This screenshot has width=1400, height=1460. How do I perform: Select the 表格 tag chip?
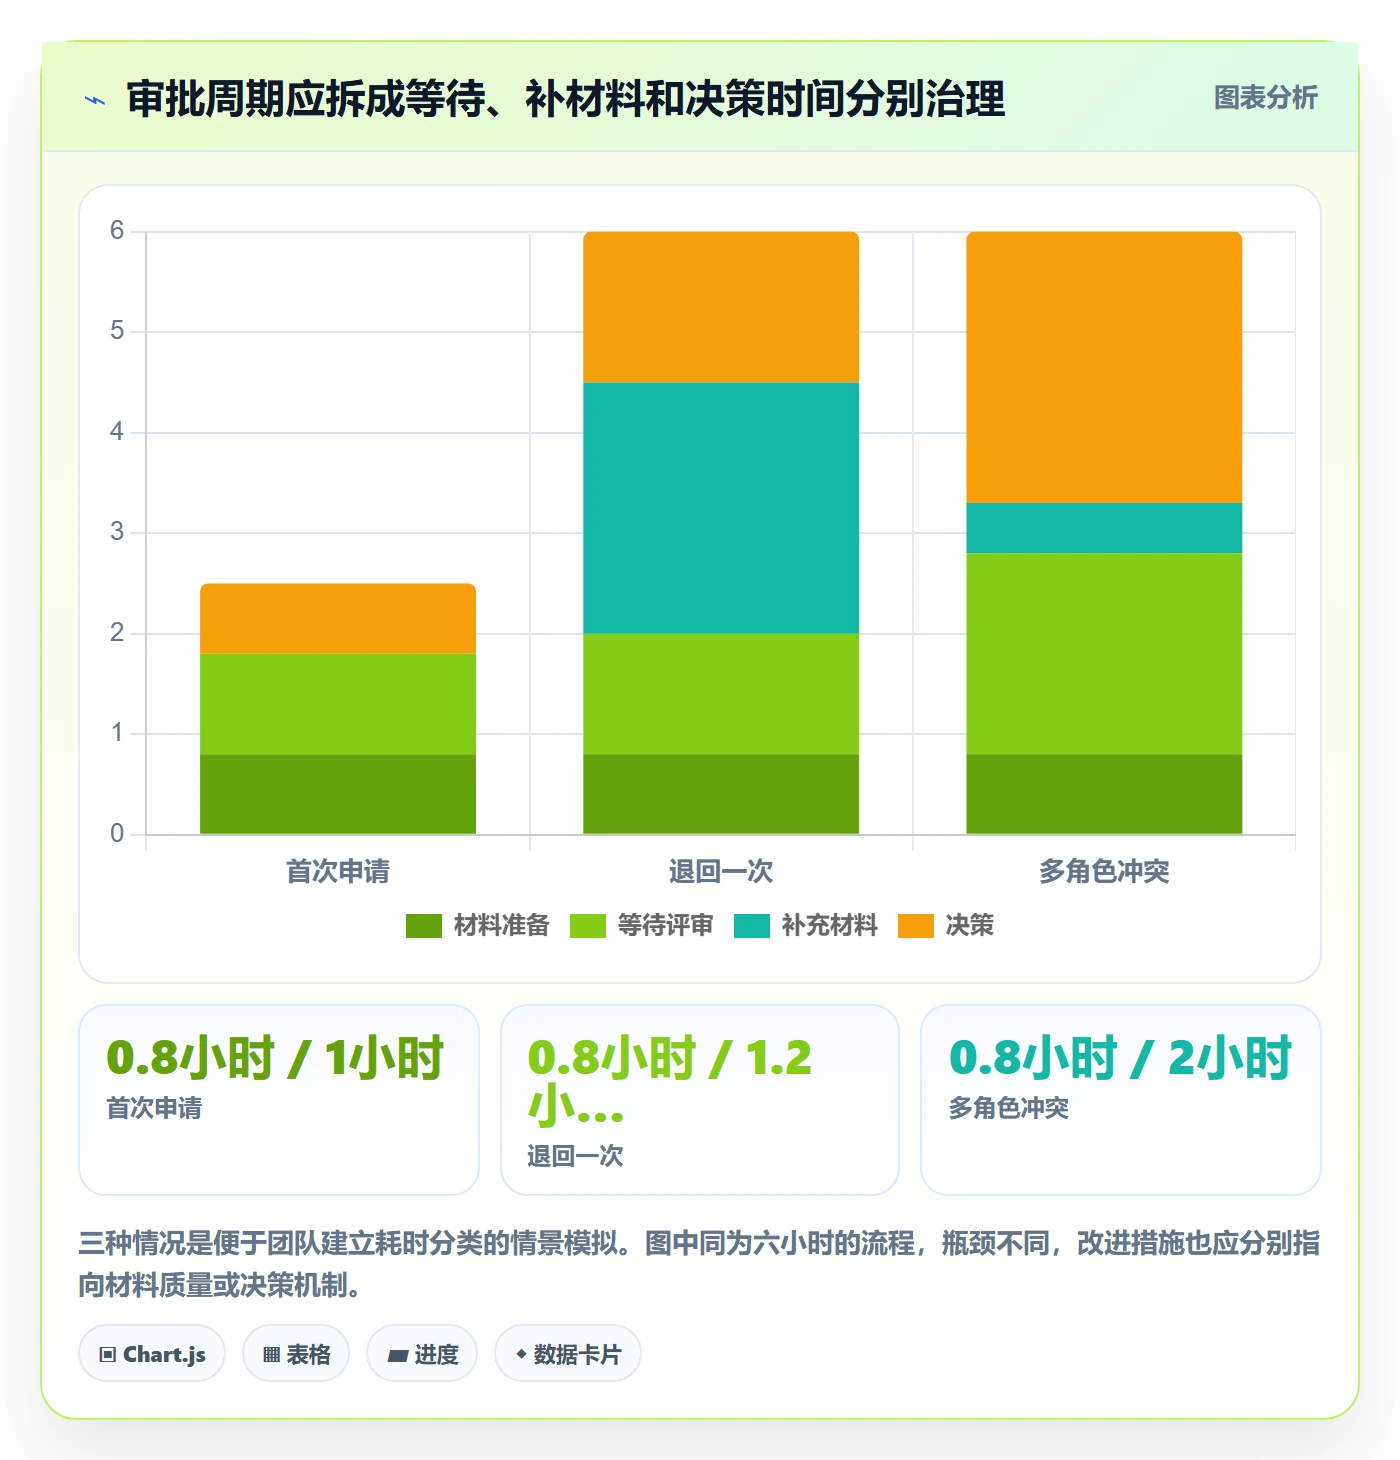(x=296, y=1354)
